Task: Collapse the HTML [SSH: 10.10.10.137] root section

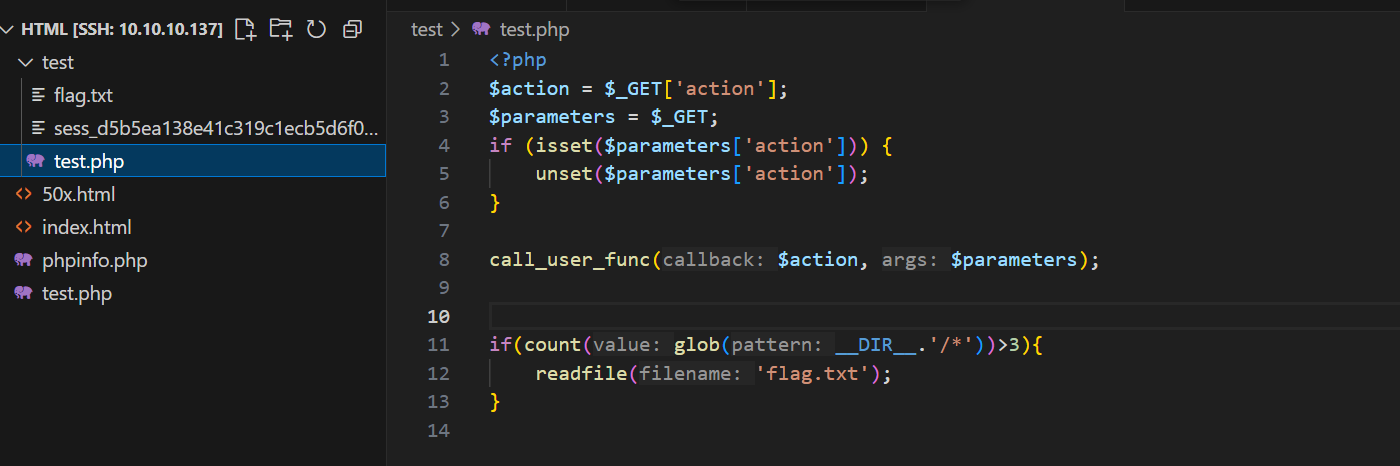Action: [9, 29]
